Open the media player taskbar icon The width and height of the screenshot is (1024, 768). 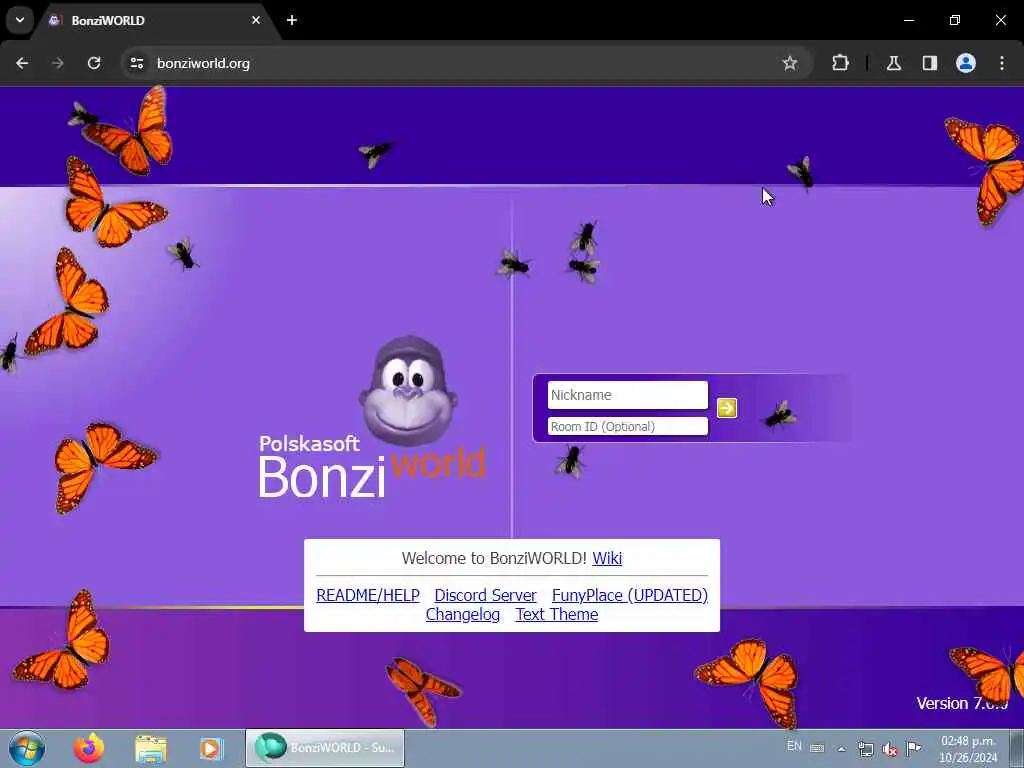coord(212,748)
